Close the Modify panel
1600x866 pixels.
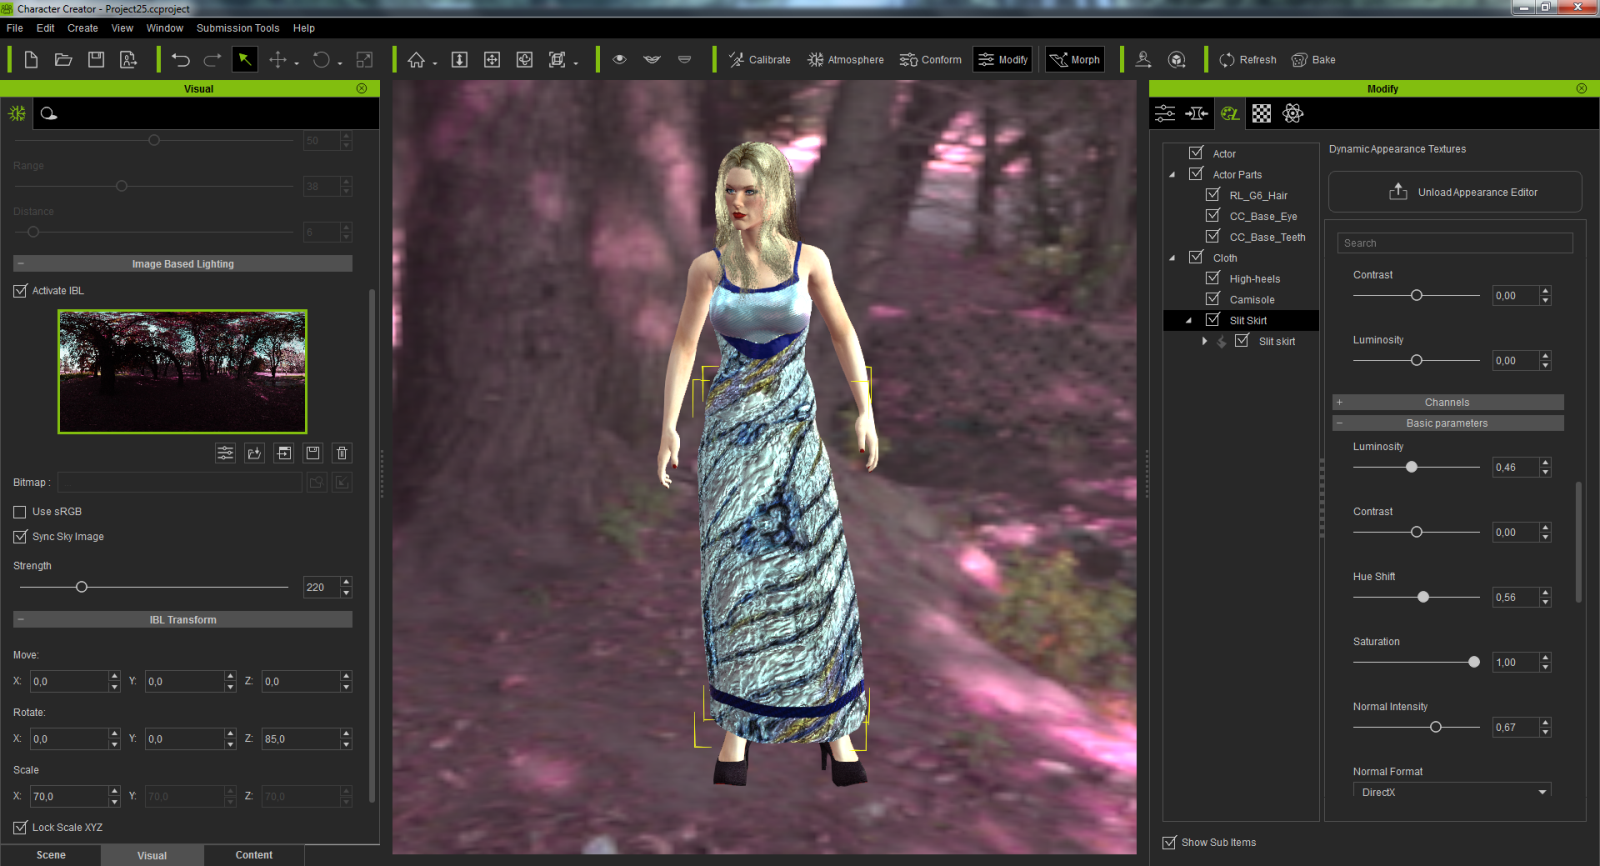point(1581,88)
